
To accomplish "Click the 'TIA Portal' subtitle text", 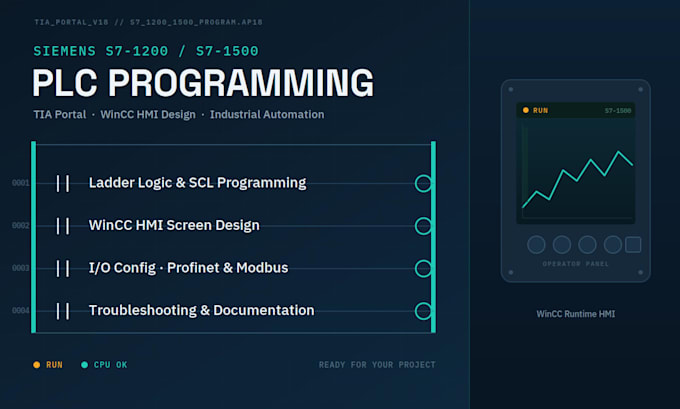I will 59,115.
